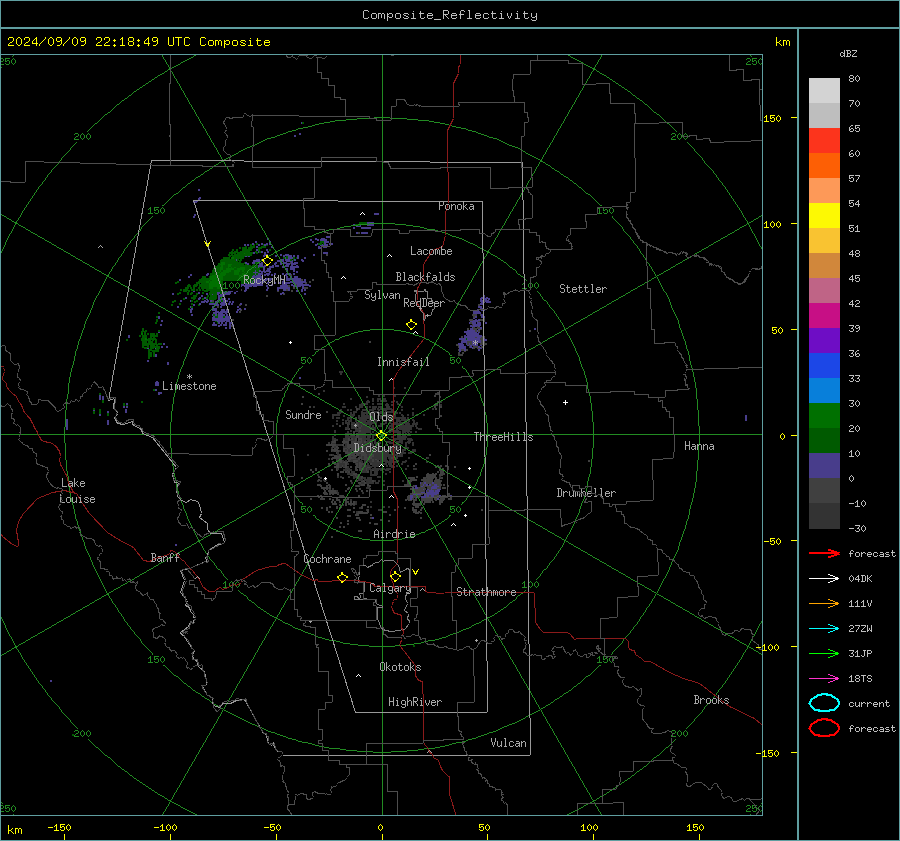Image resolution: width=900 pixels, height=841 pixels.
Task: Click the cyan current ellipse legend icon
Action: (824, 703)
